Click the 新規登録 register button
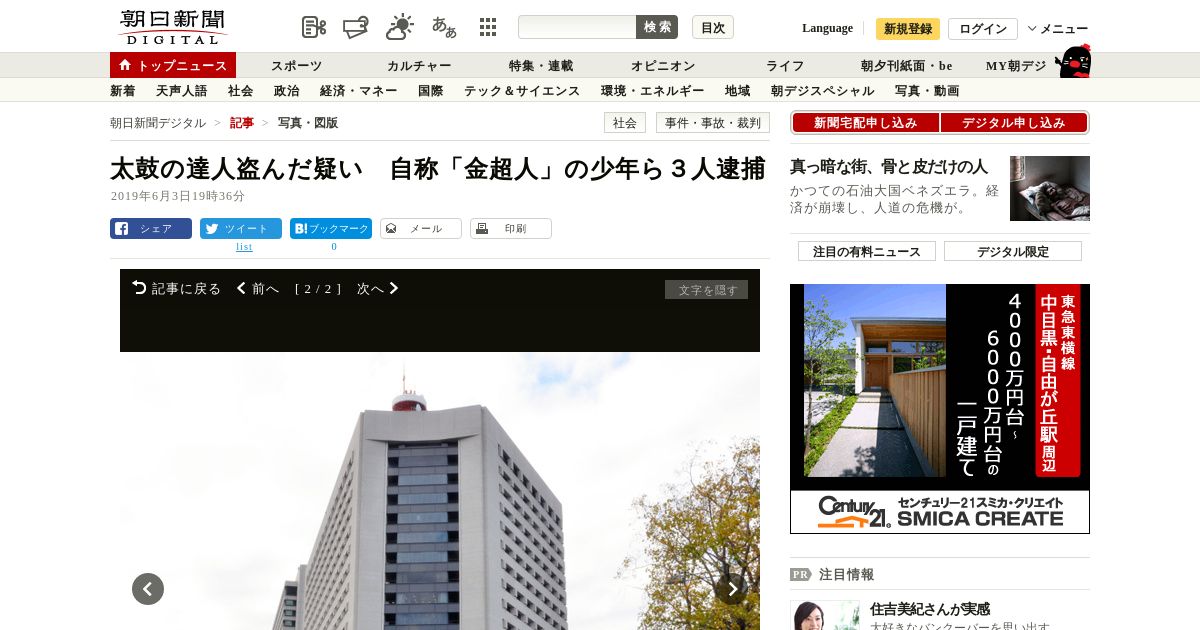Image resolution: width=1200 pixels, height=630 pixels. (908, 28)
